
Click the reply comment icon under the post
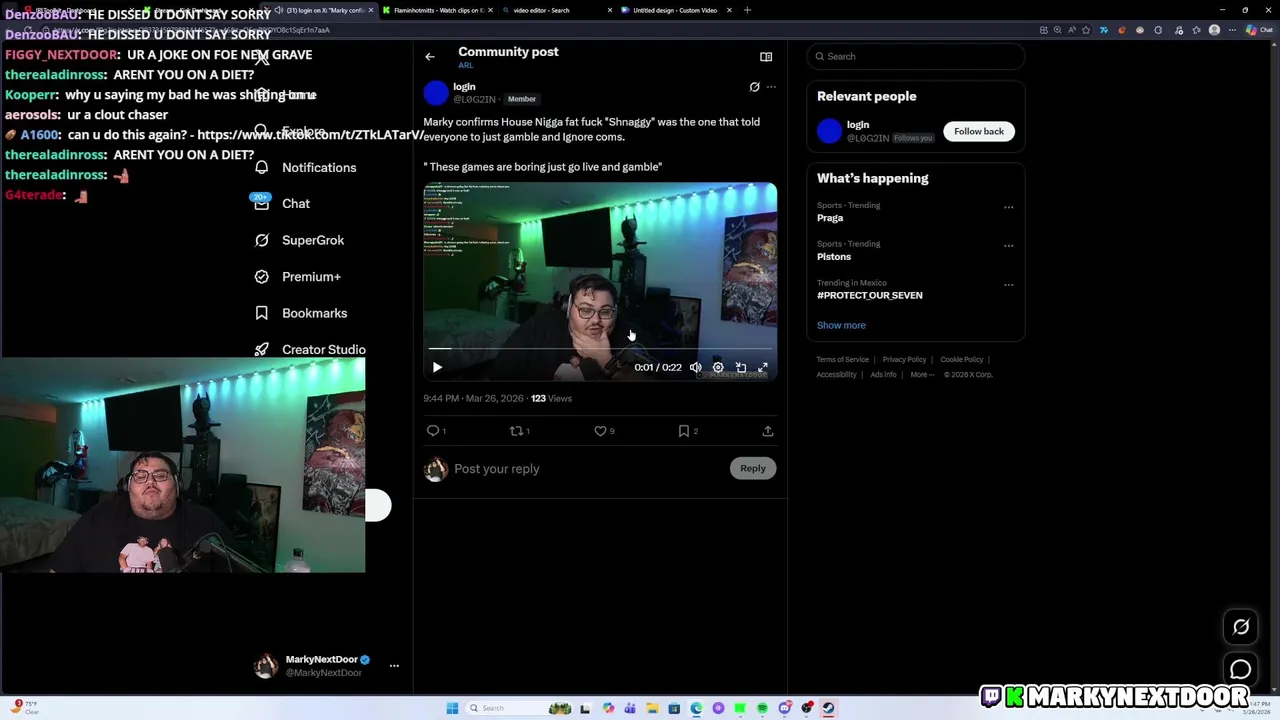coord(434,431)
